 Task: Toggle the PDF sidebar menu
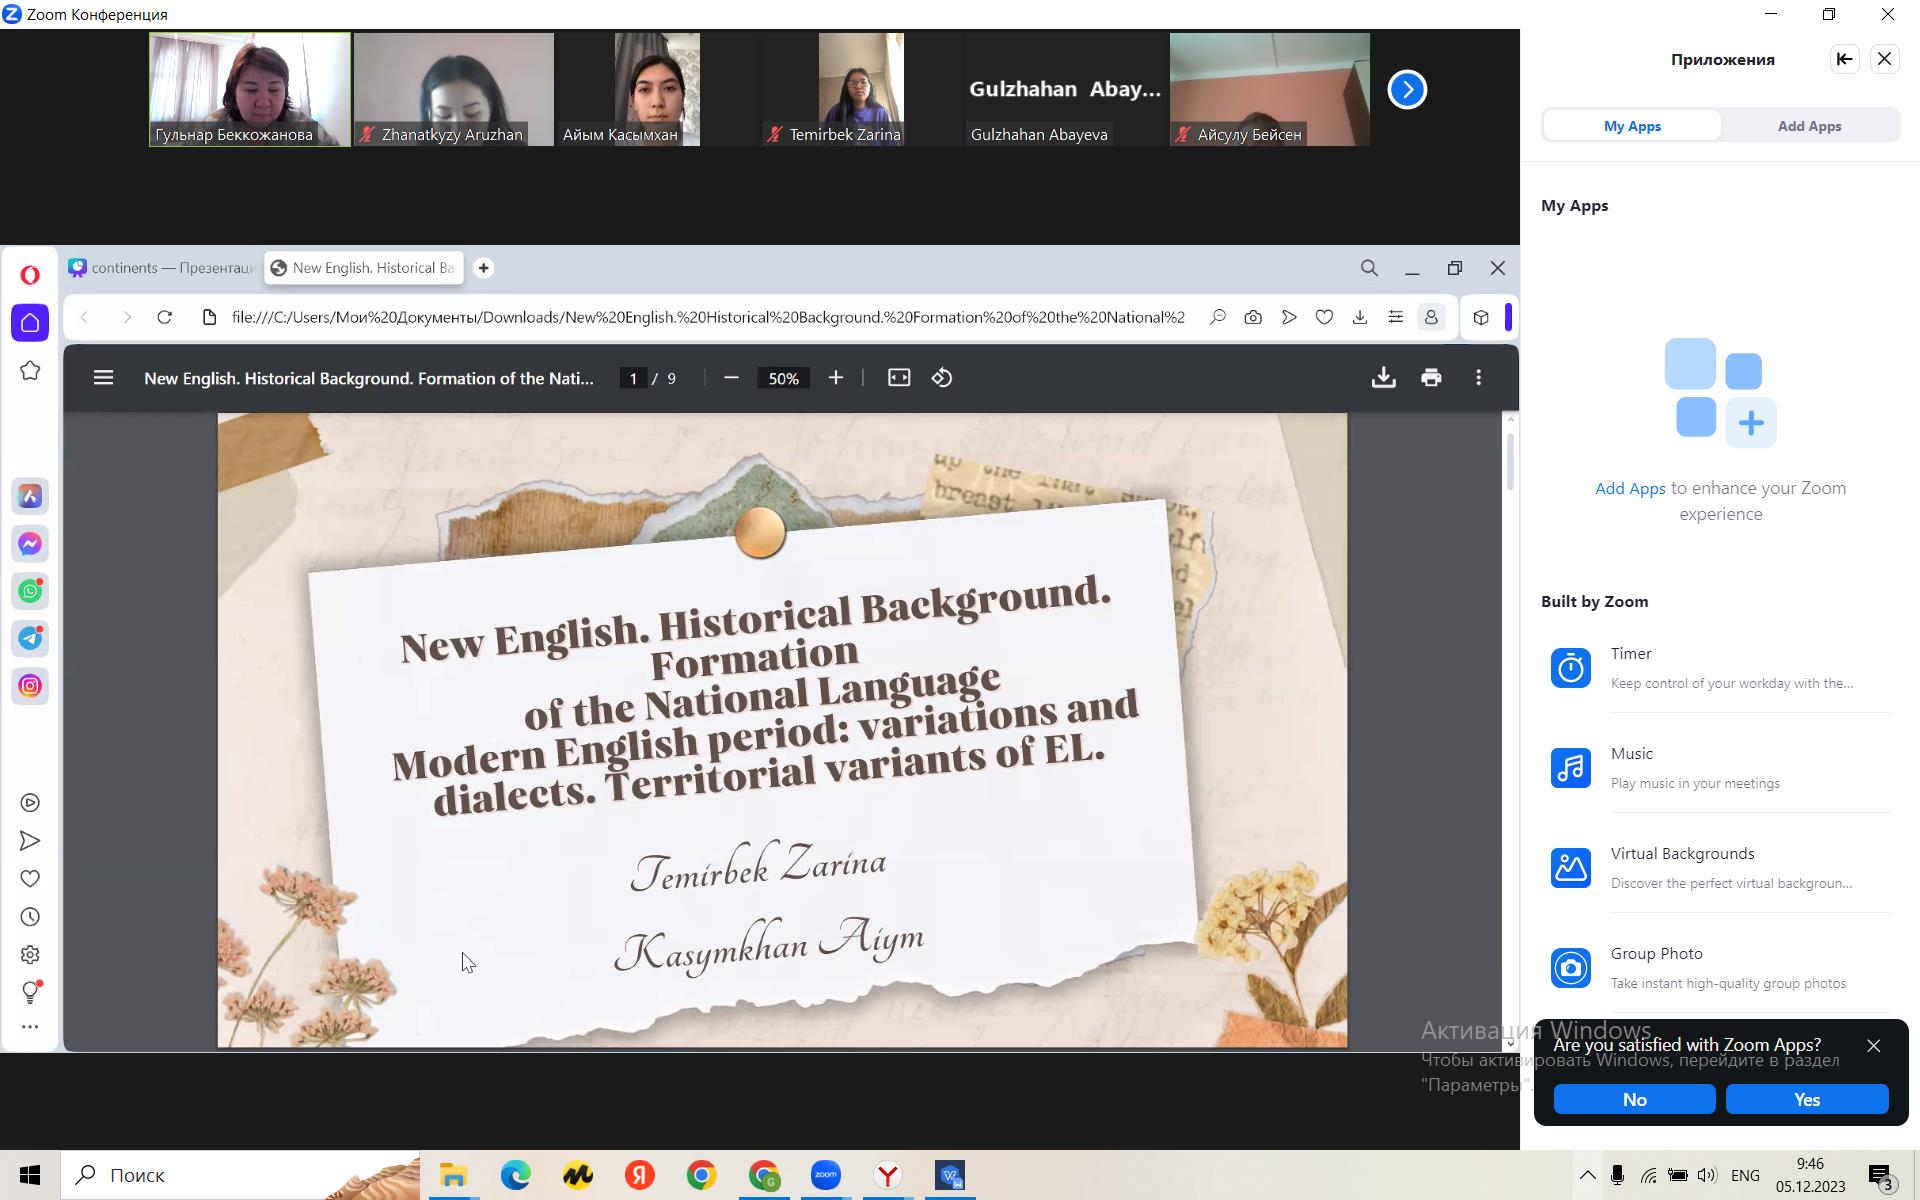[103, 378]
